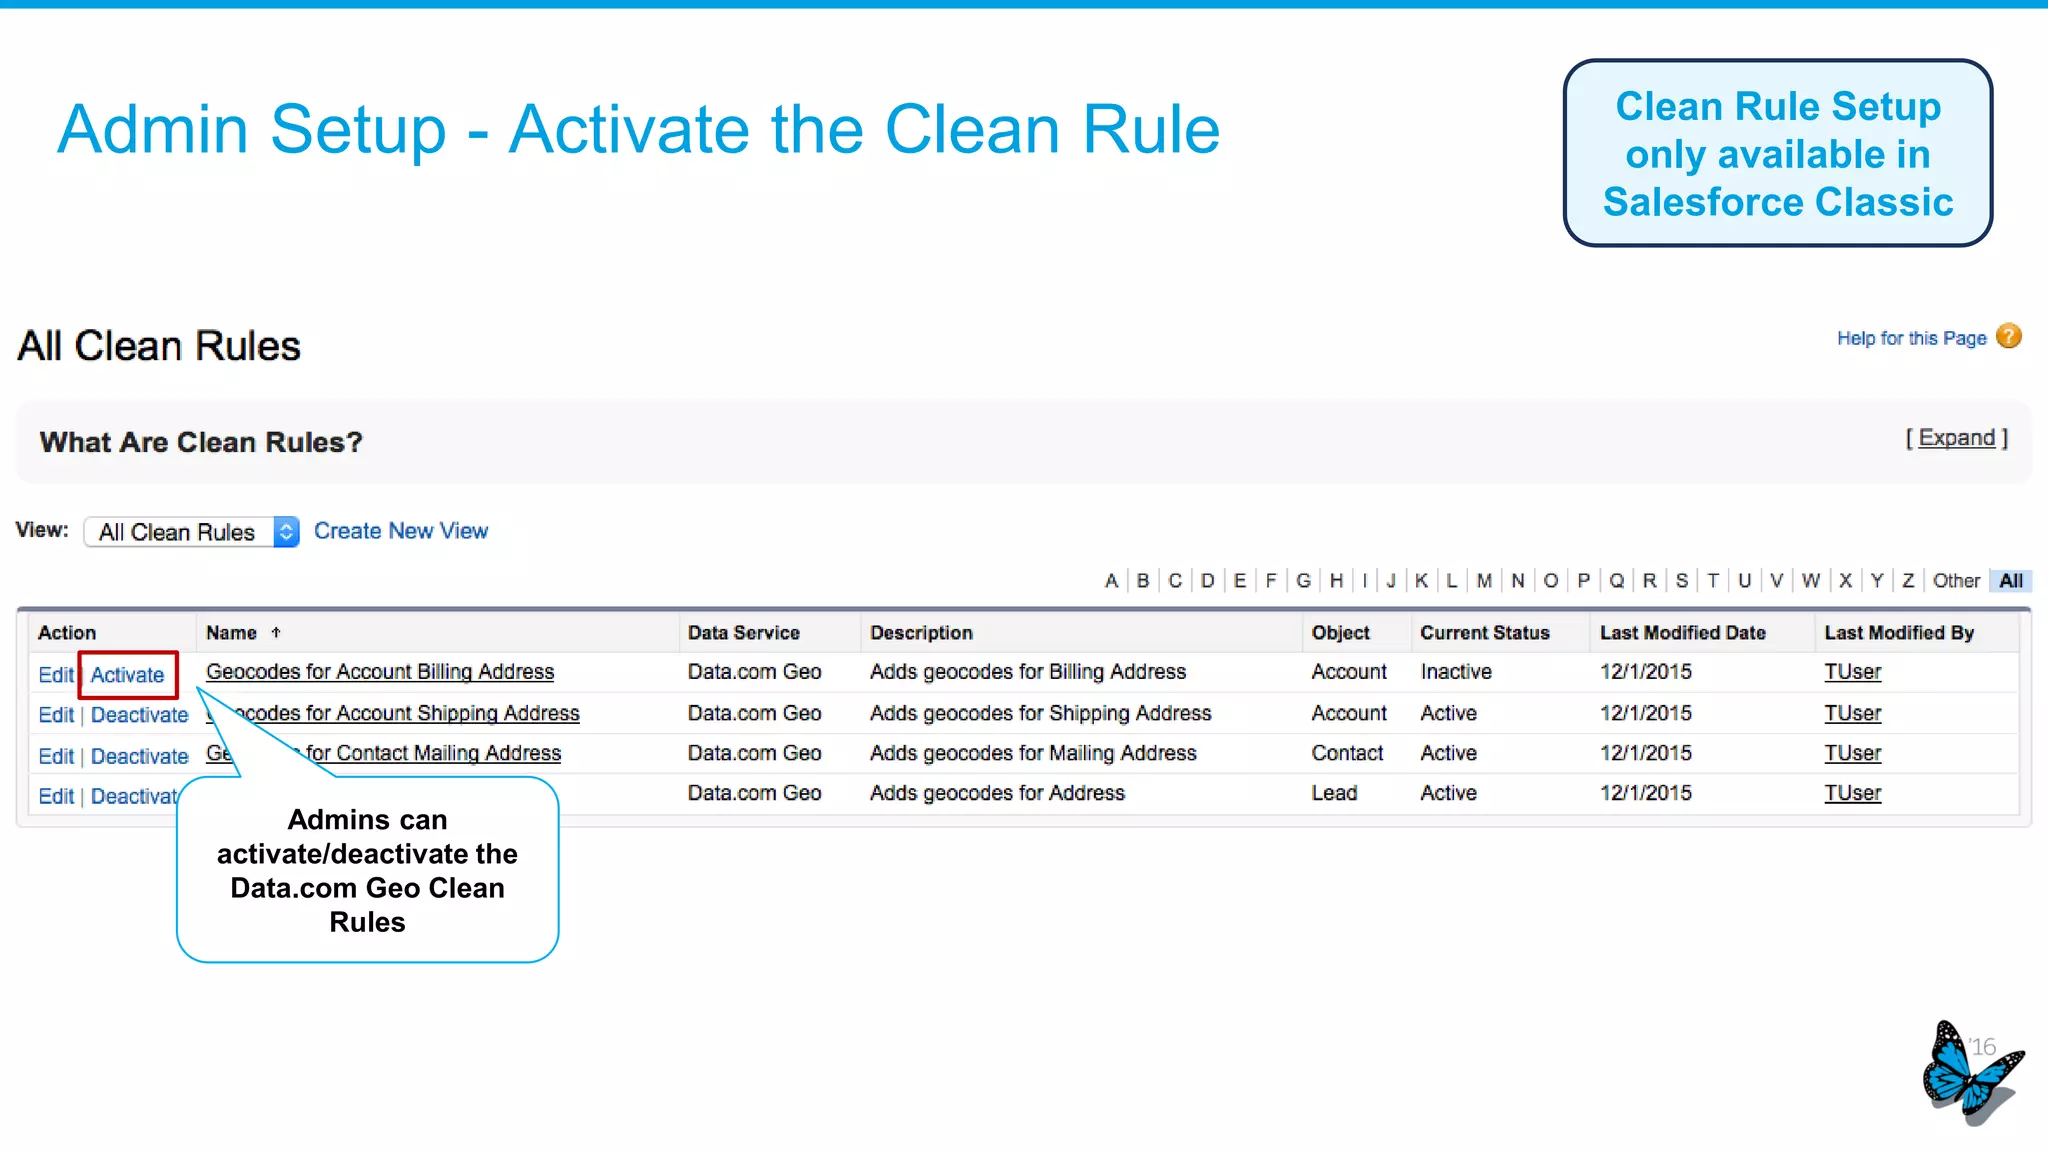
Task: Select the Action column header
Action: (67, 633)
